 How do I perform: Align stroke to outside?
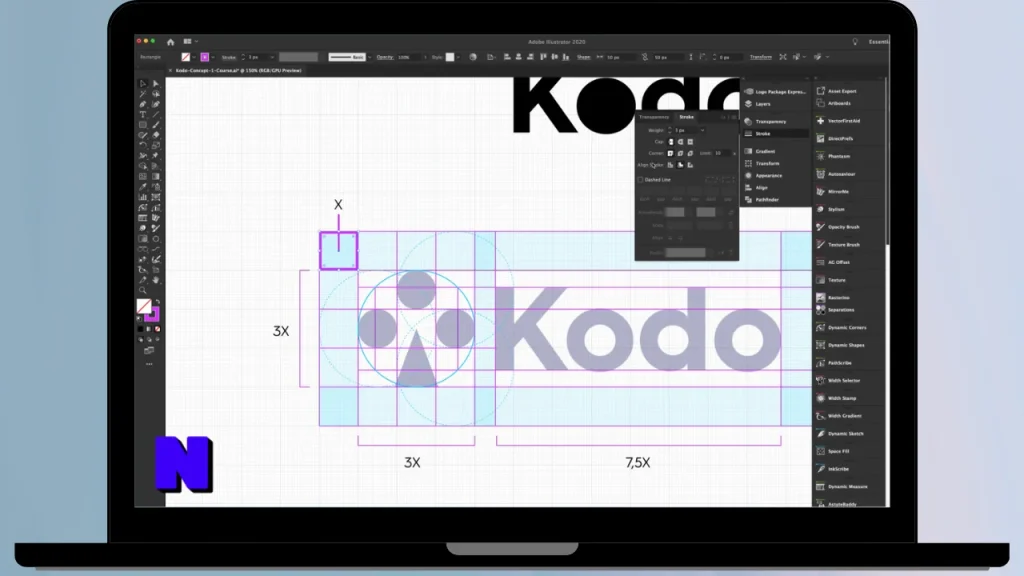coord(690,165)
